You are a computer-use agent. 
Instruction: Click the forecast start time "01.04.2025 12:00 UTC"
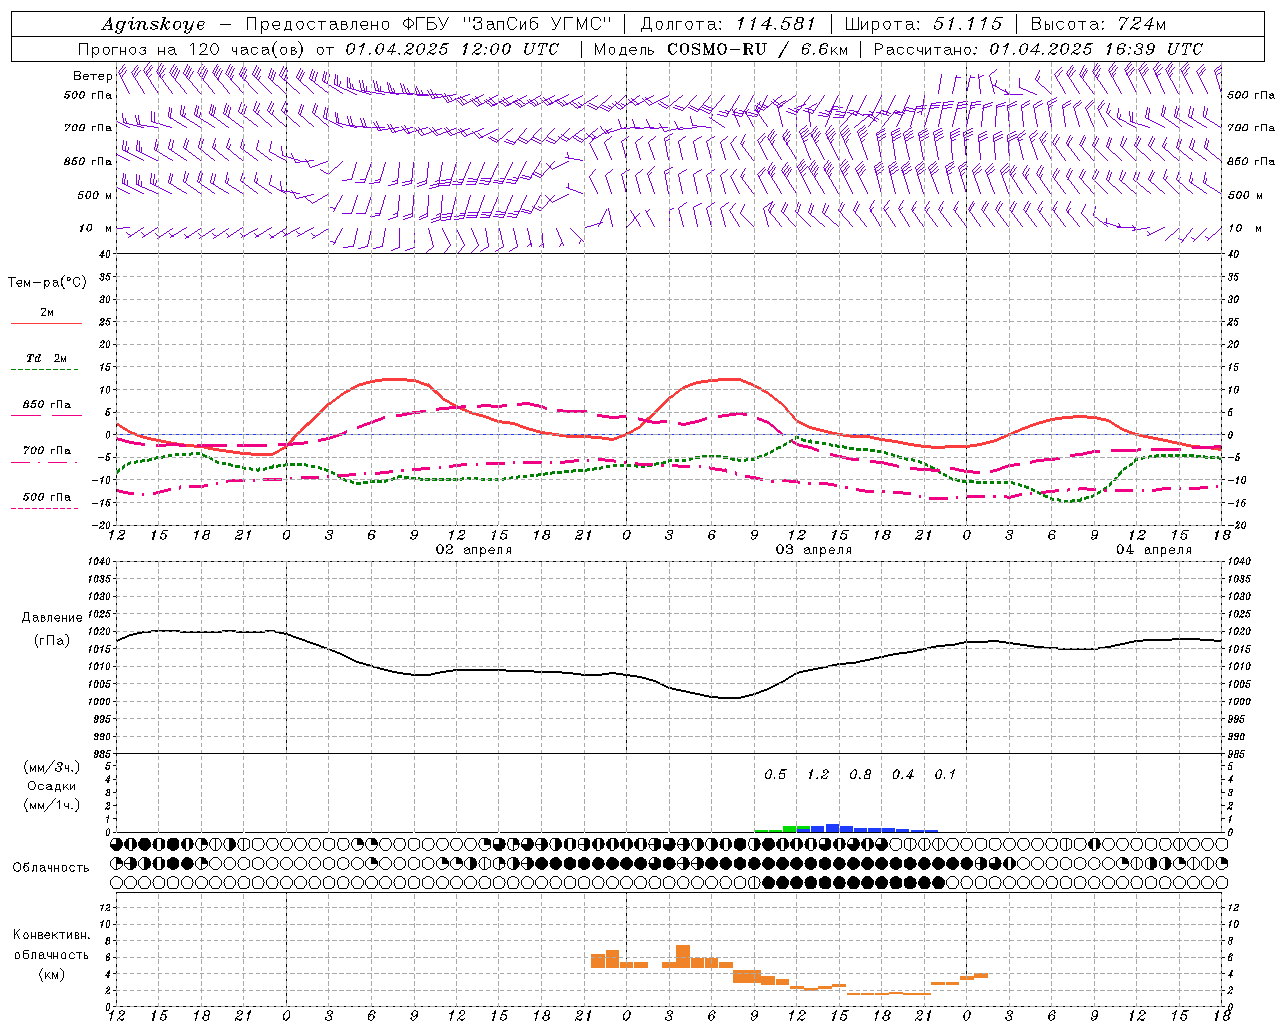(x=452, y=49)
